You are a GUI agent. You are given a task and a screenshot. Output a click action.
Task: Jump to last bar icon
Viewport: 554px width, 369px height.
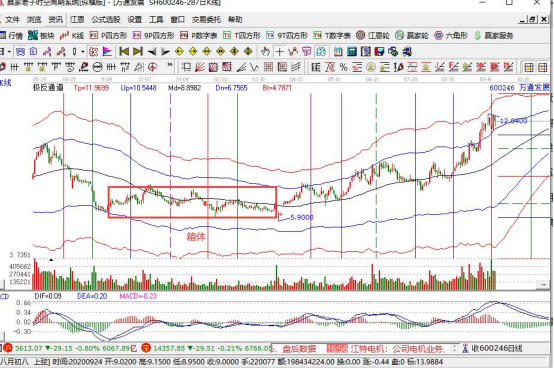tap(138, 52)
